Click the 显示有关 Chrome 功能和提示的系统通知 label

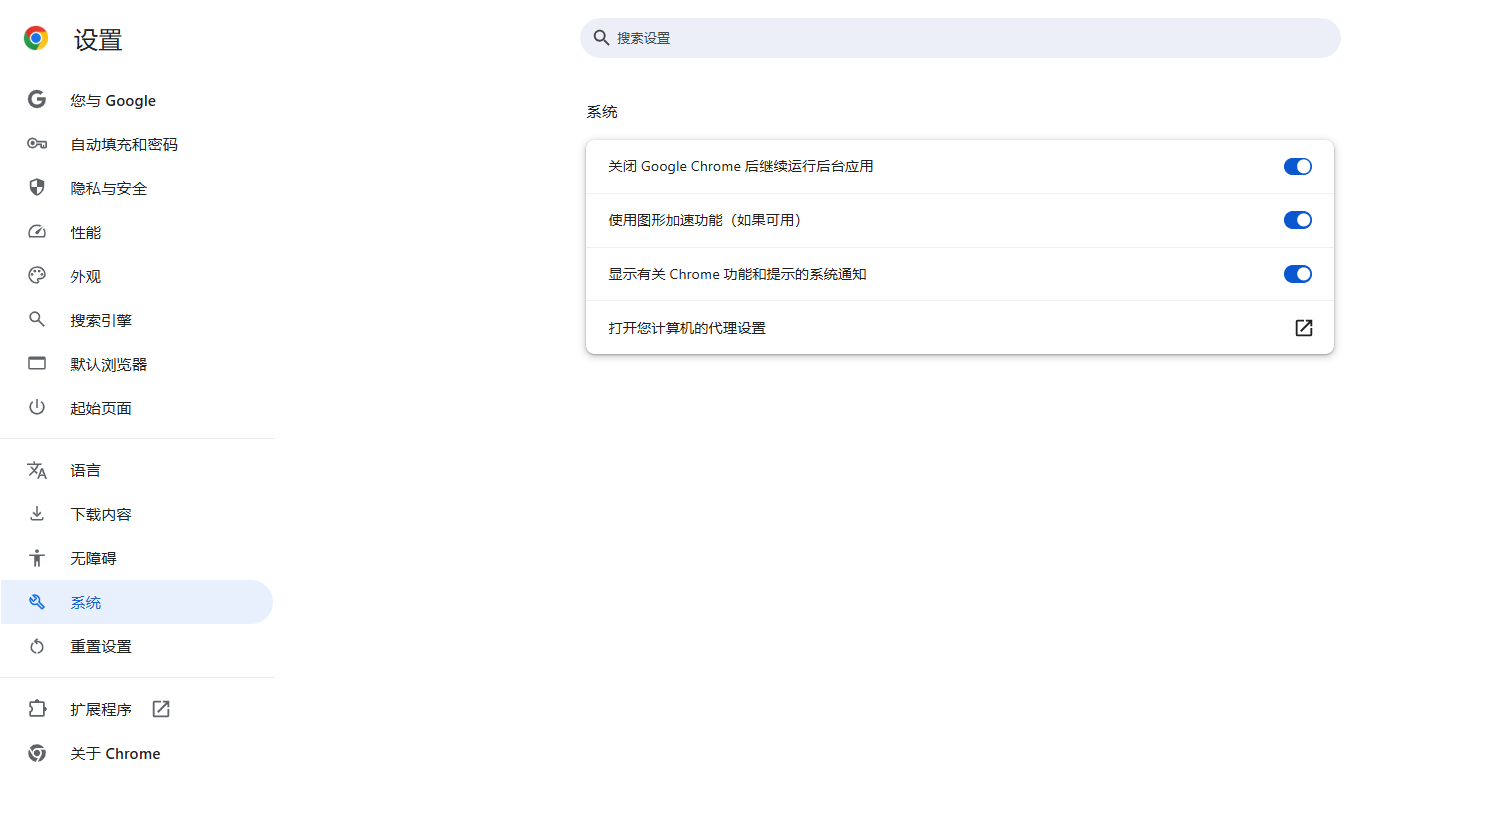pos(737,274)
